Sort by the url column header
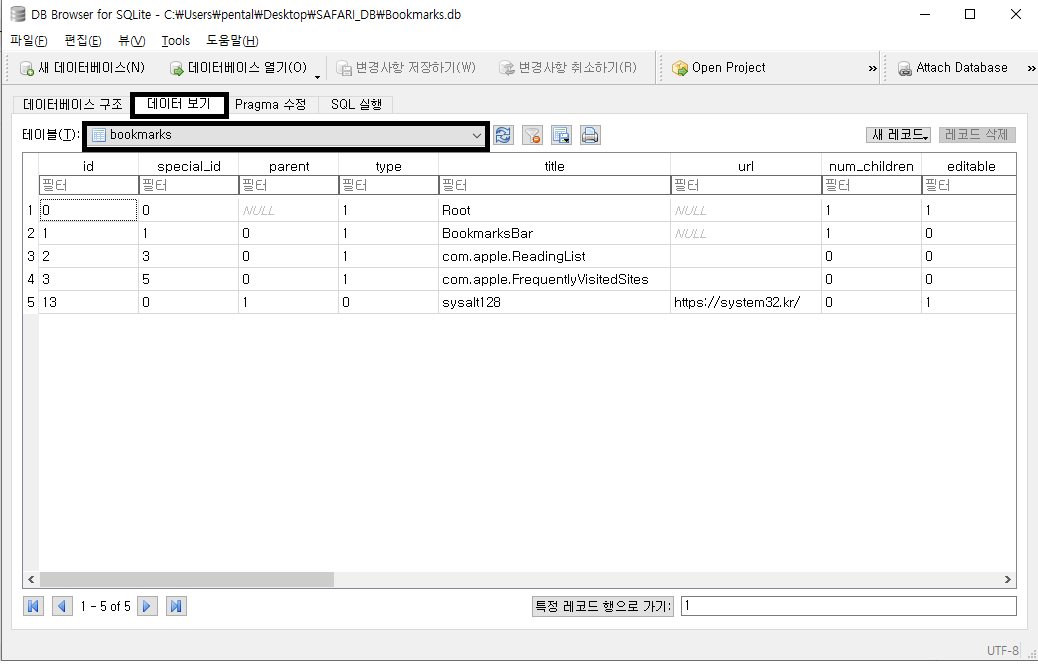The height and width of the screenshot is (664, 1038). [x=746, y=166]
